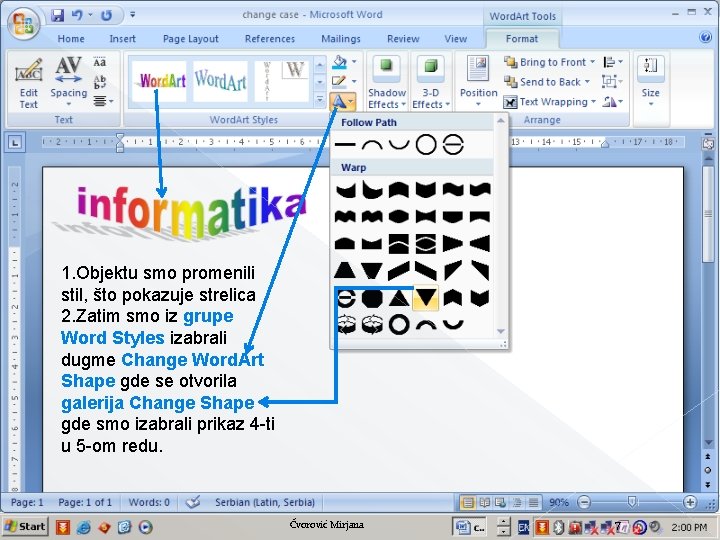Click the Change WordArt Shape button
This screenshot has width=720, height=540.
[x=342, y=101]
